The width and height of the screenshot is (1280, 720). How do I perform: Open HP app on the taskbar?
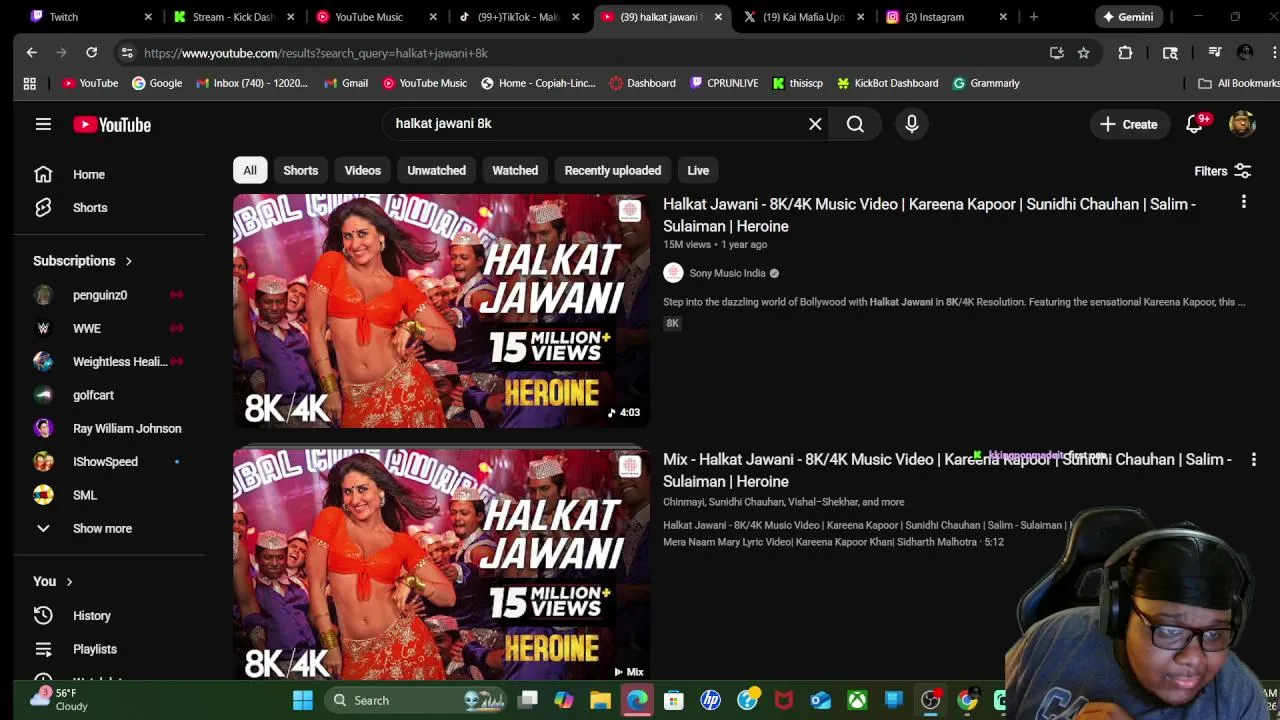(x=710, y=700)
